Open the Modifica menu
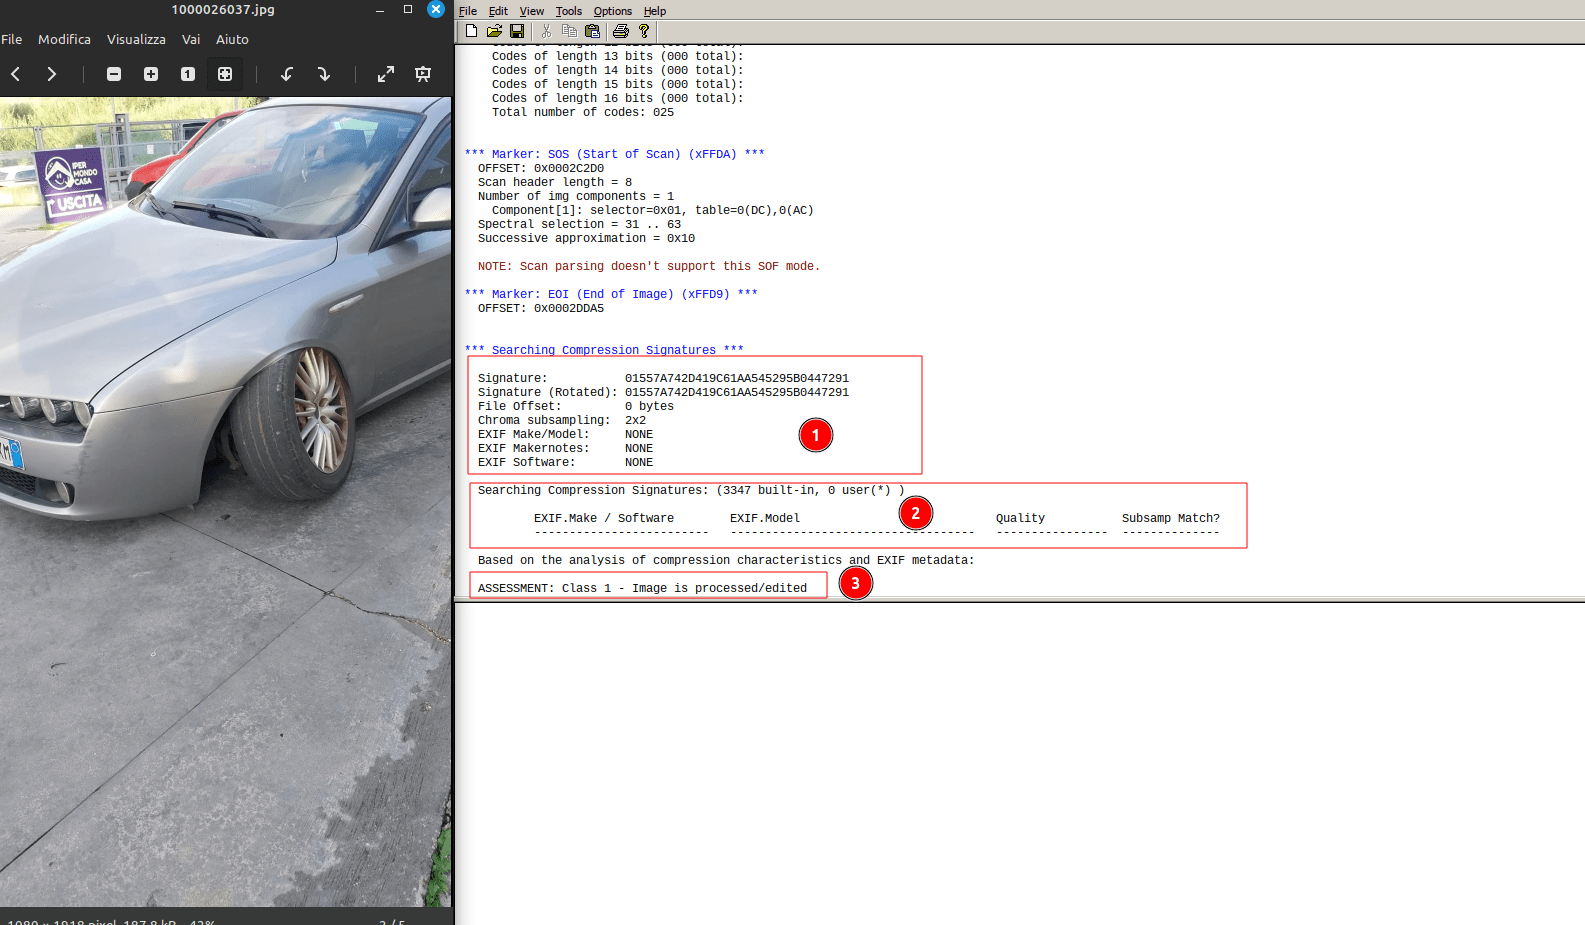Viewport: 1585px width, 925px height. pos(64,39)
